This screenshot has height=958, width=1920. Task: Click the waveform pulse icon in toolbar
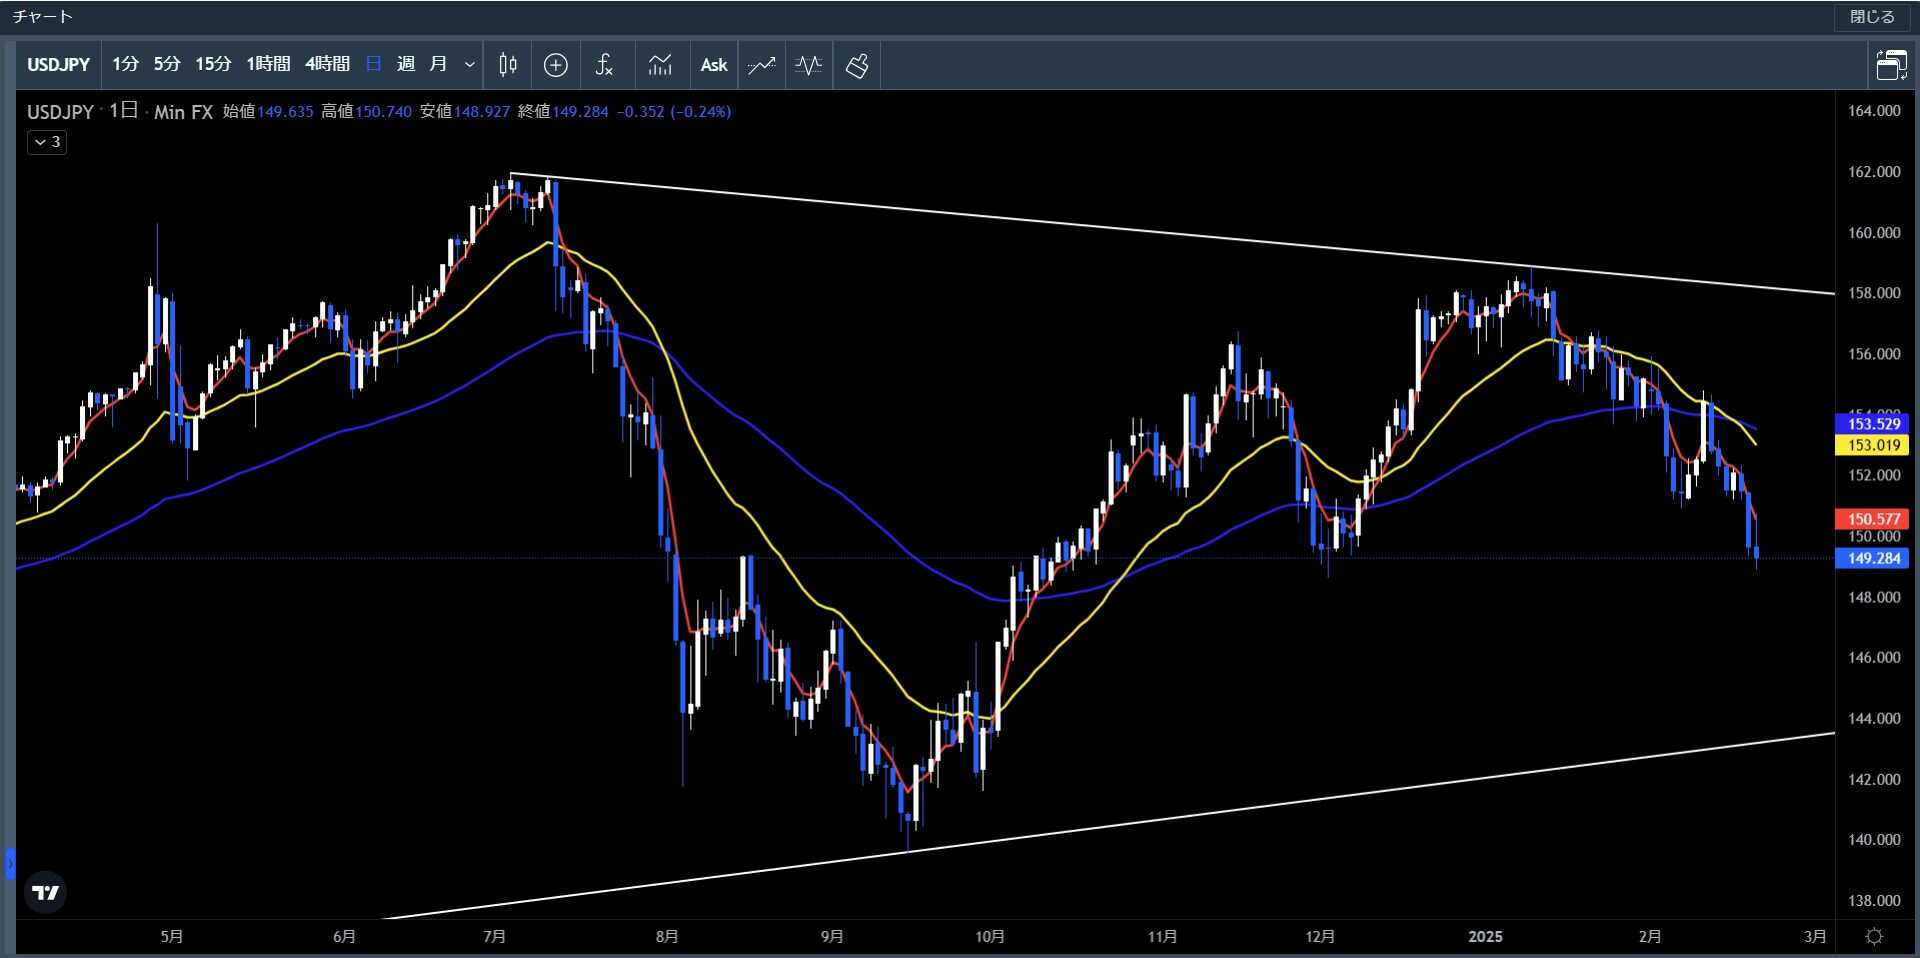809,65
